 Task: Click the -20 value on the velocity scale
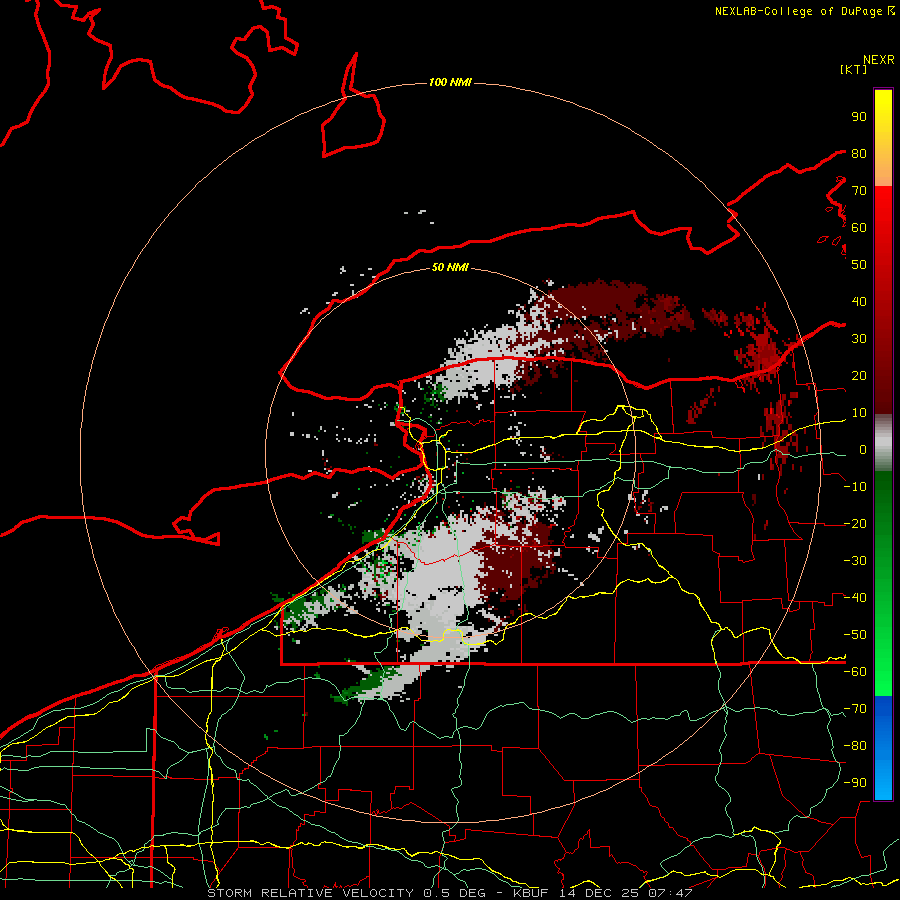tap(855, 524)
